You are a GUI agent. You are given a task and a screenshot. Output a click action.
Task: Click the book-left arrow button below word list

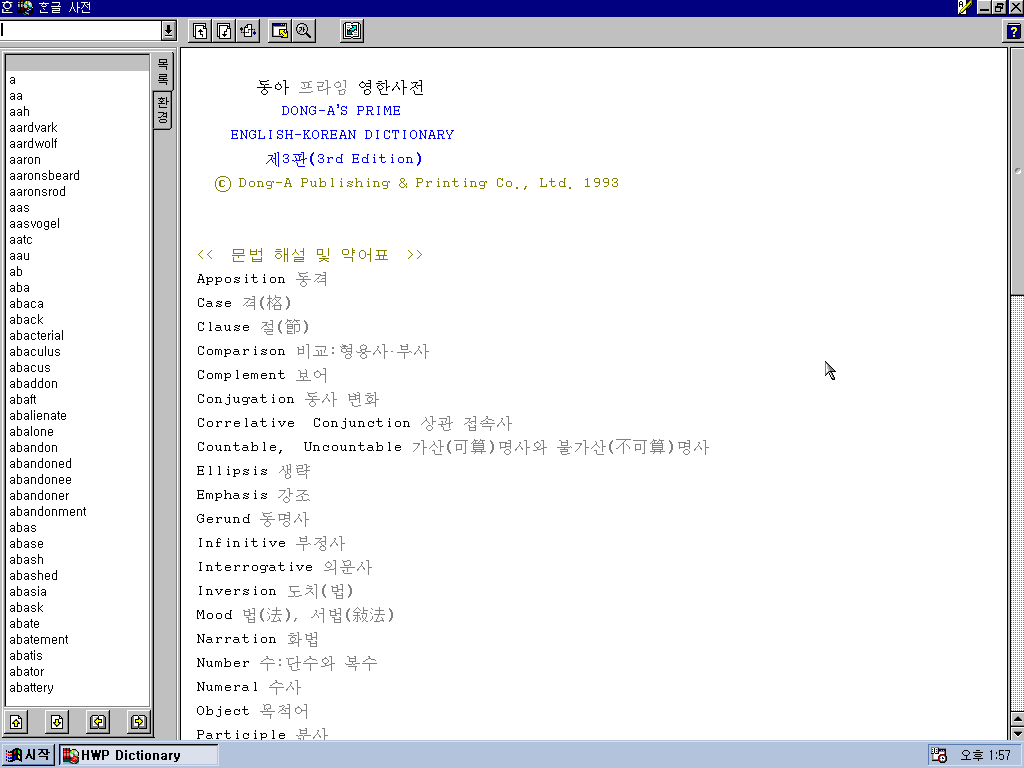coord(98,722)
